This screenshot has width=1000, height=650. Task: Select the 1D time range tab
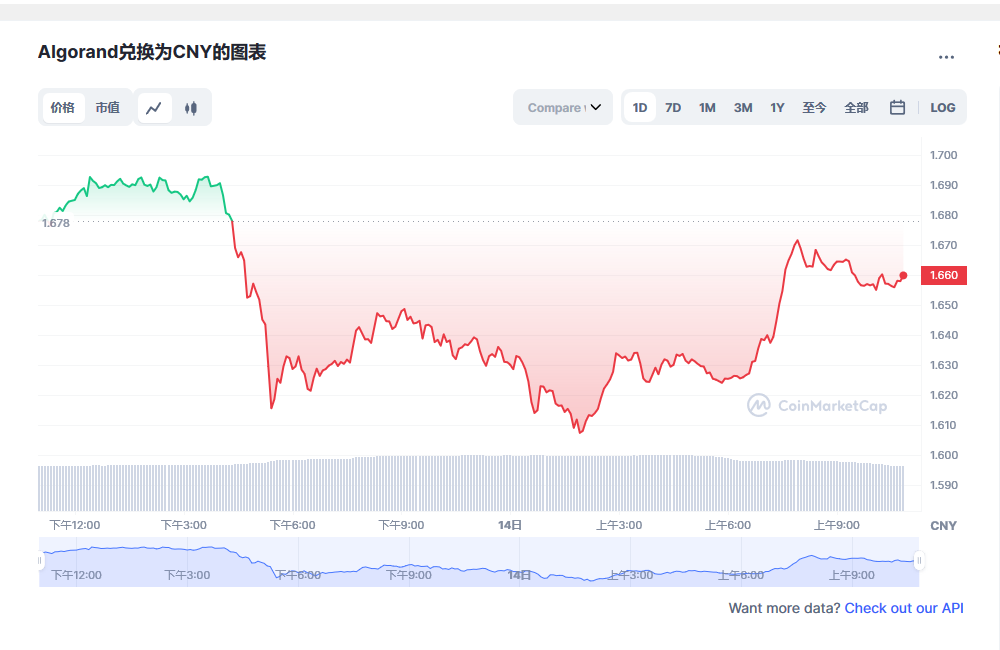pyautogui.click(x=640, y=108)
